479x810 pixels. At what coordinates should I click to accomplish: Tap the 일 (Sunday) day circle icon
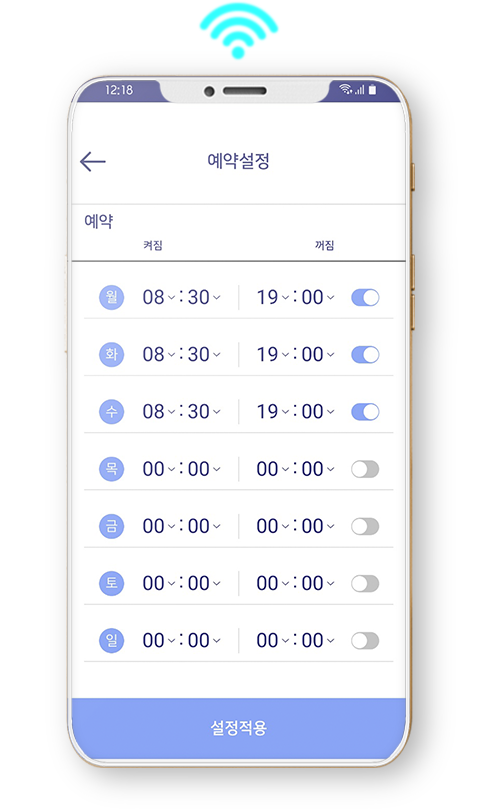pyautogui.click(x=112, y=641)
